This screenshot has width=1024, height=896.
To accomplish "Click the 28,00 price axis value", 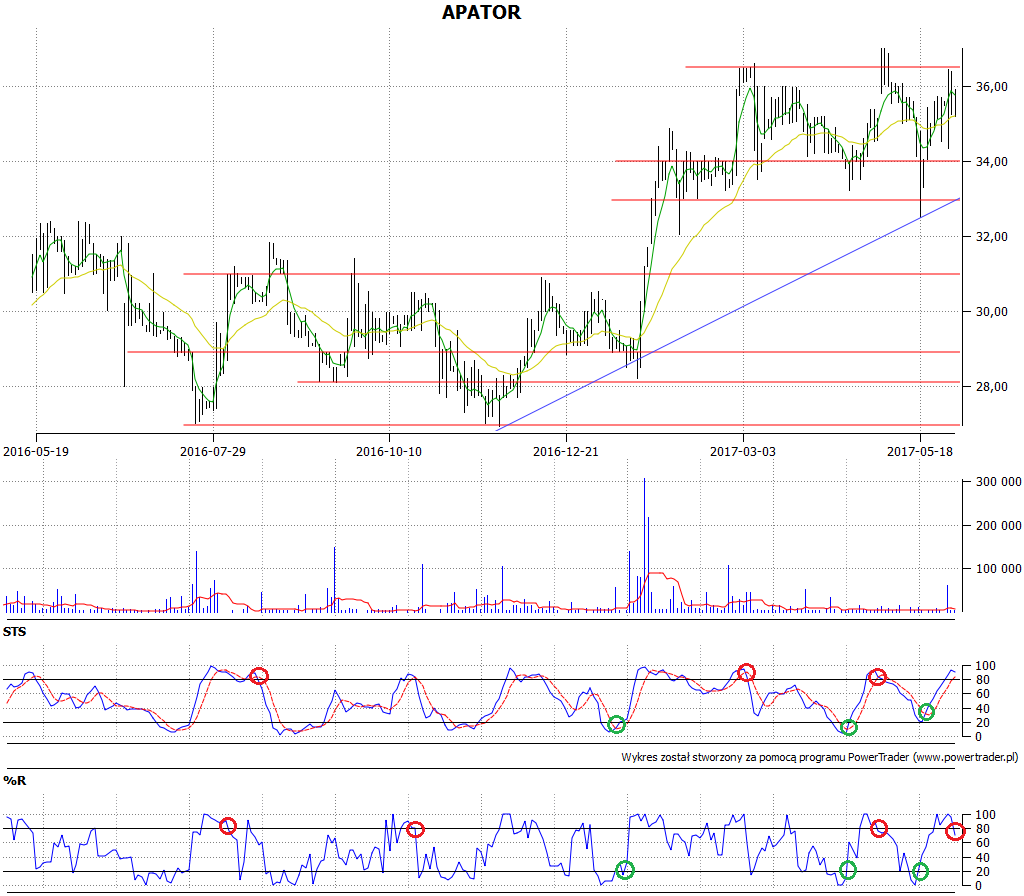I will click(x=991, y=387).
